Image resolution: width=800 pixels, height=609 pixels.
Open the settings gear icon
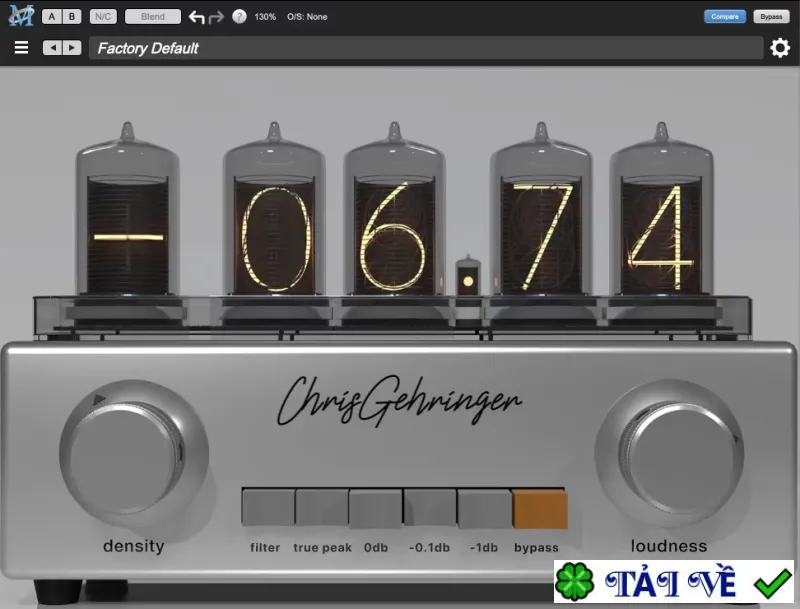(780, 48)
